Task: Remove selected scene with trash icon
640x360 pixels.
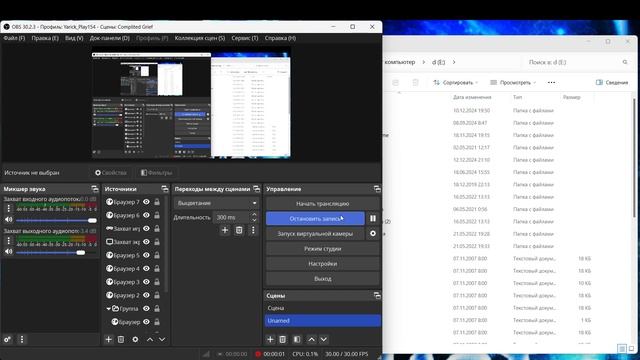Action: pyautogui.click(x=282, y=339)
